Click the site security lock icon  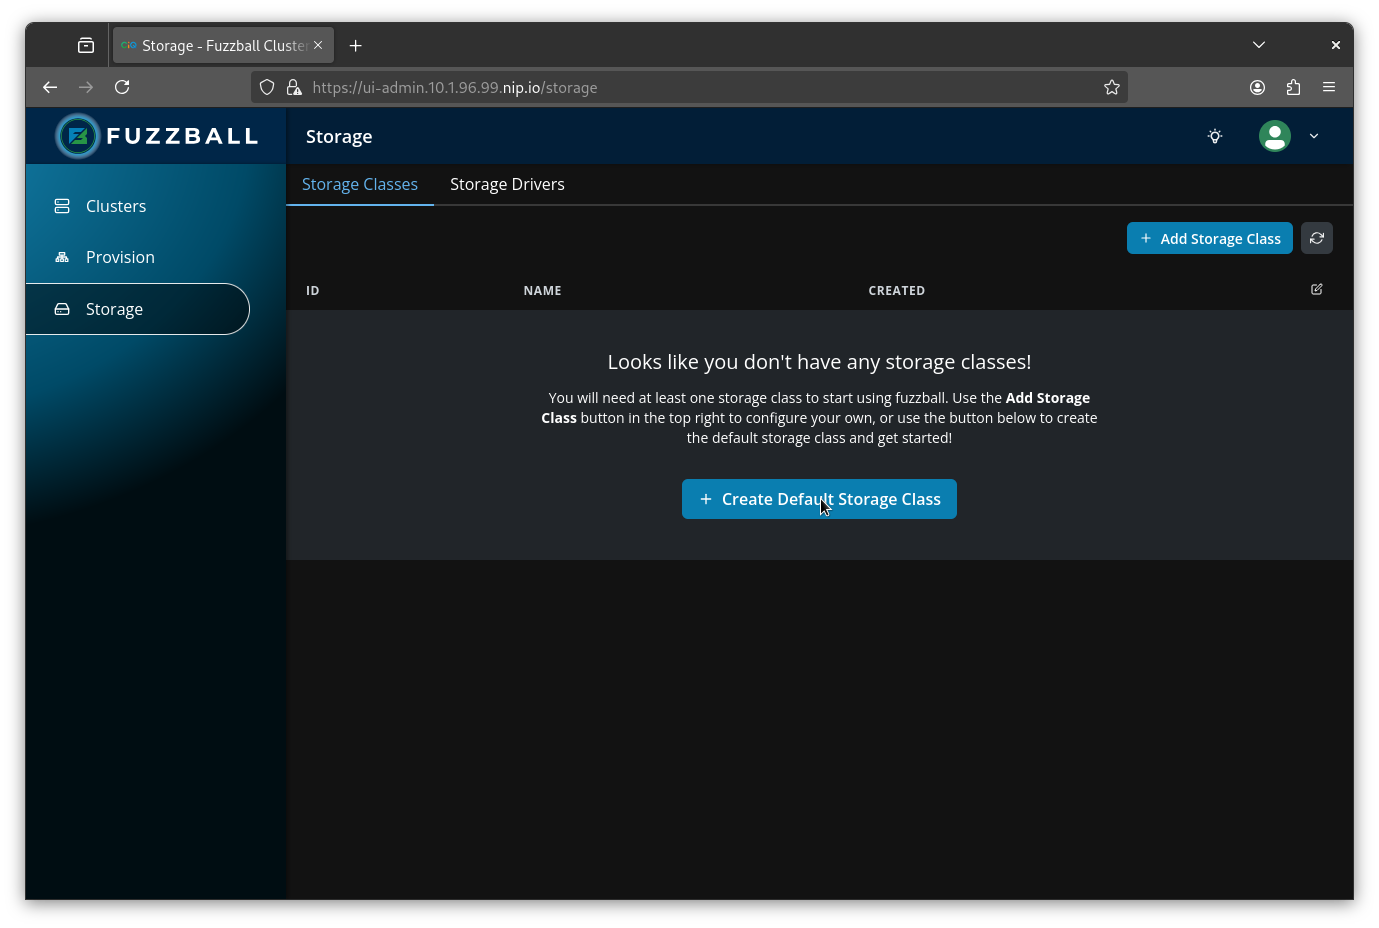click(294, 87)
